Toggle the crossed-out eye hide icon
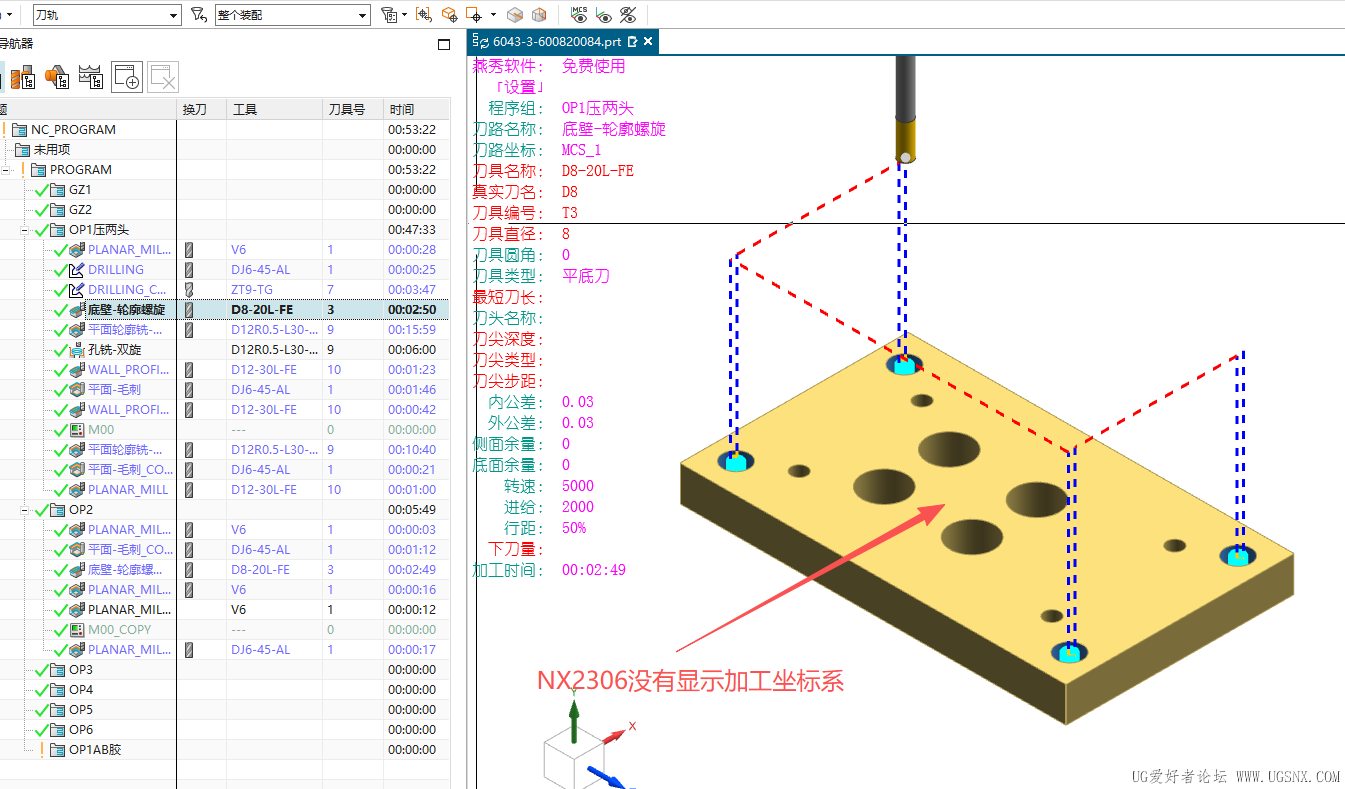Viewport: 1345px width, 789px height. click(628, 15)
